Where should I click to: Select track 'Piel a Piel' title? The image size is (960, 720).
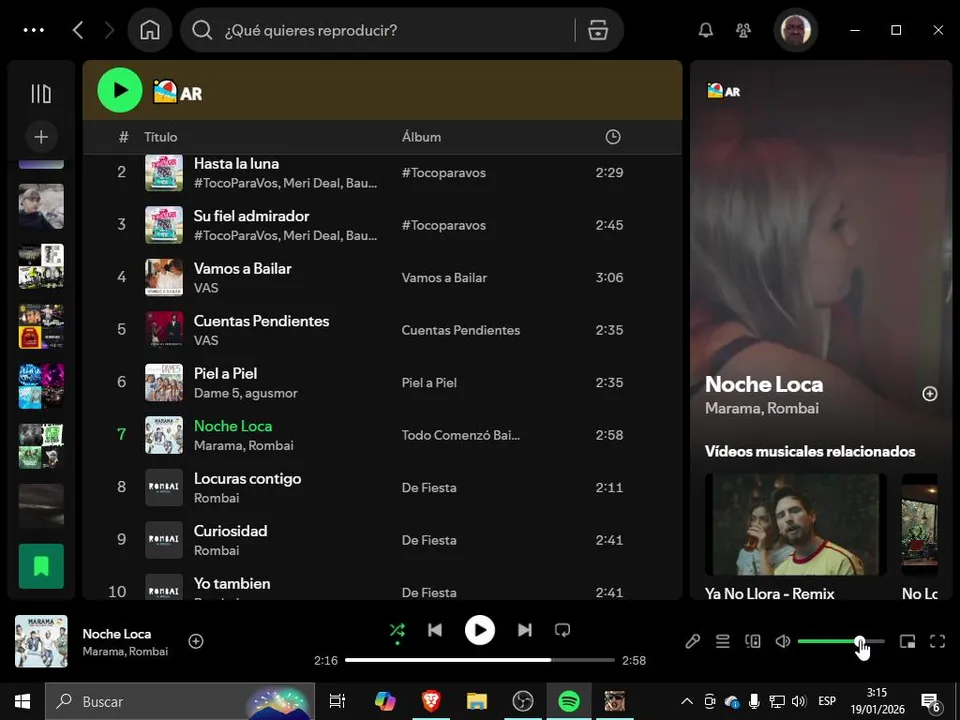(225, 373)
